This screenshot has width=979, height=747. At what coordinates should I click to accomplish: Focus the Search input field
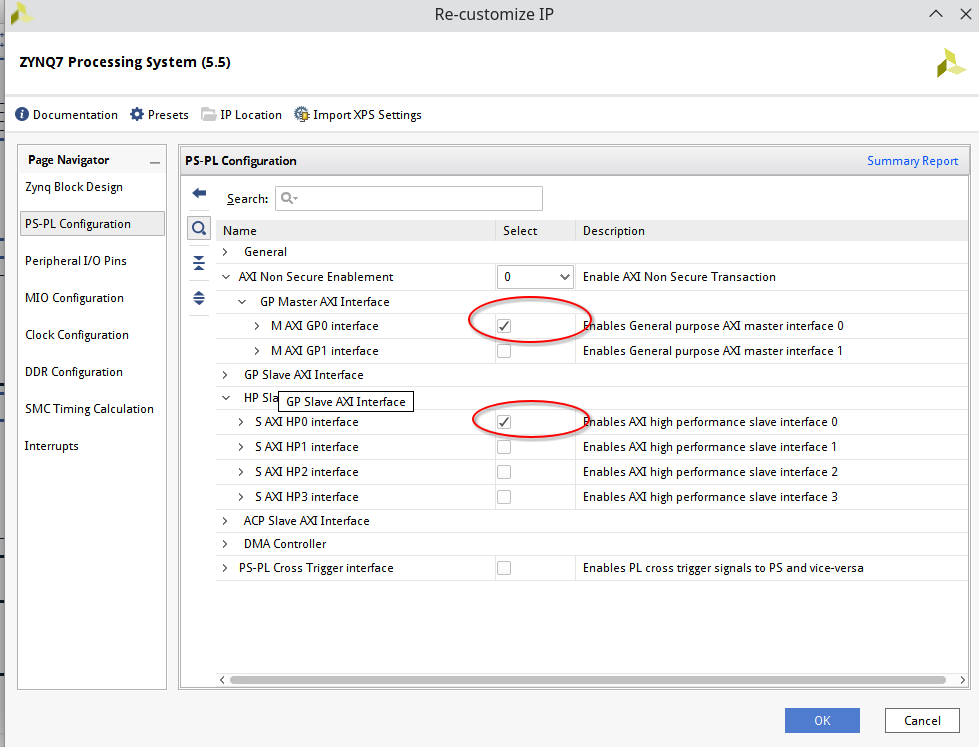tap(409, 198)
